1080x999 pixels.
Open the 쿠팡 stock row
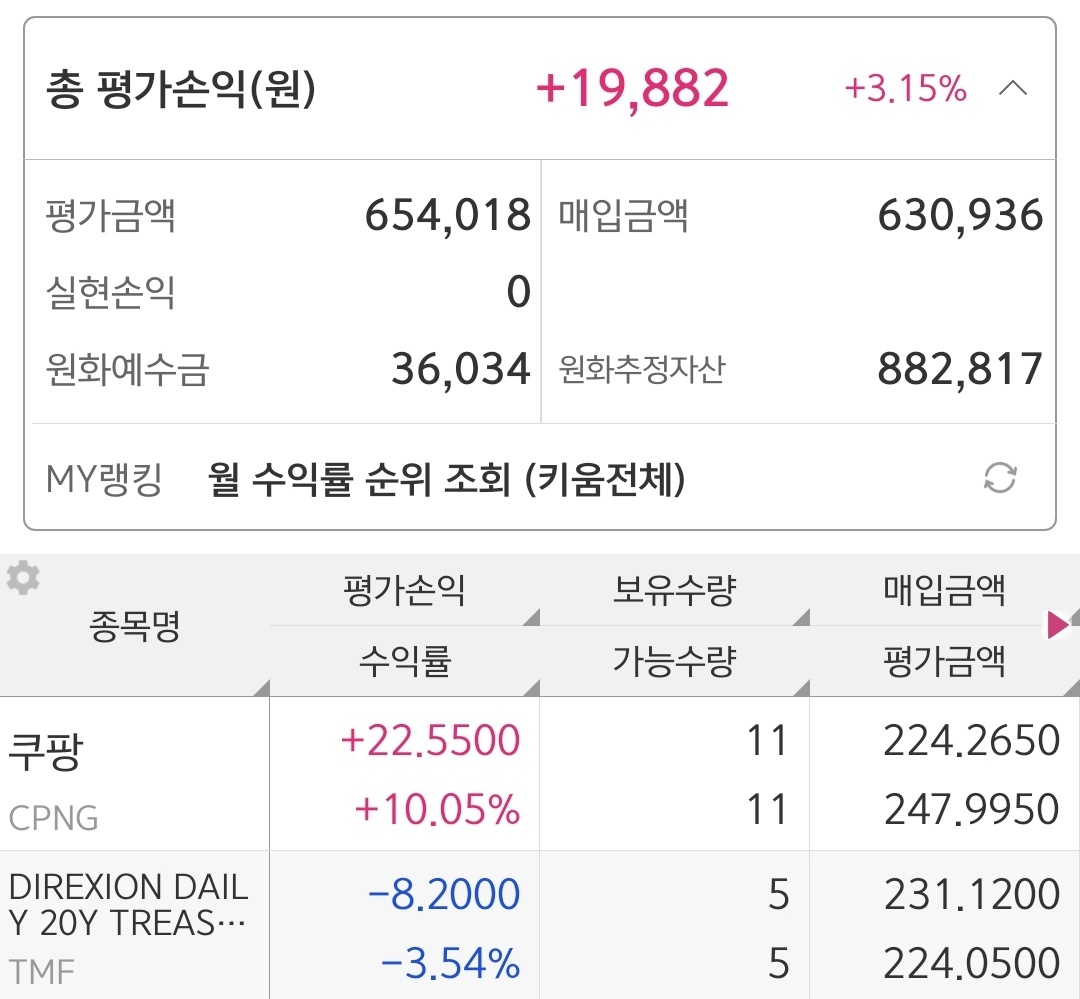(x=46, y=752)
